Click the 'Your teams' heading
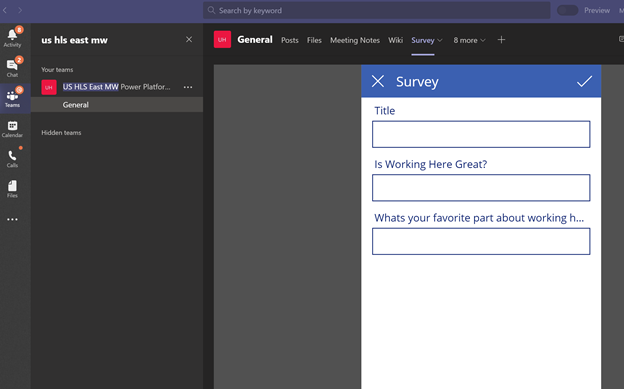The width and height of the screenshot is (624, 389). 57,70
